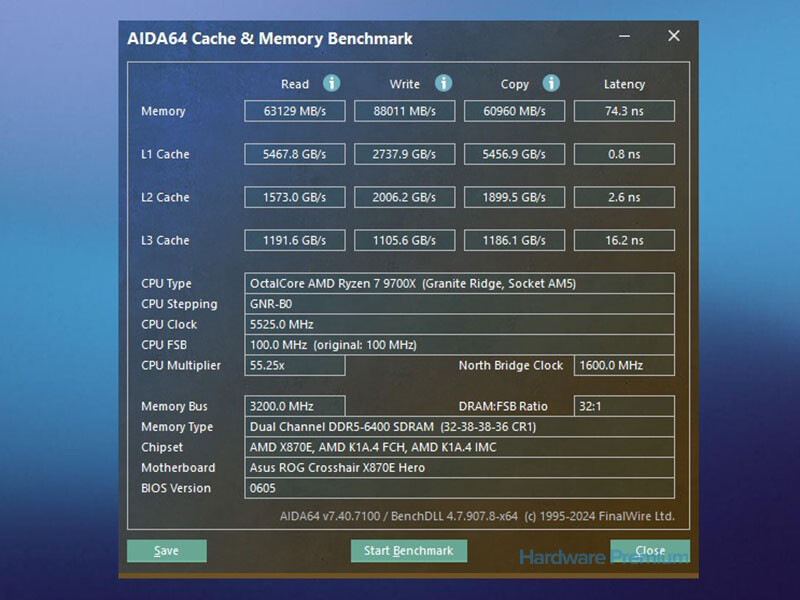
Task: Click the BIOS Version label
Action: point(176,488)
